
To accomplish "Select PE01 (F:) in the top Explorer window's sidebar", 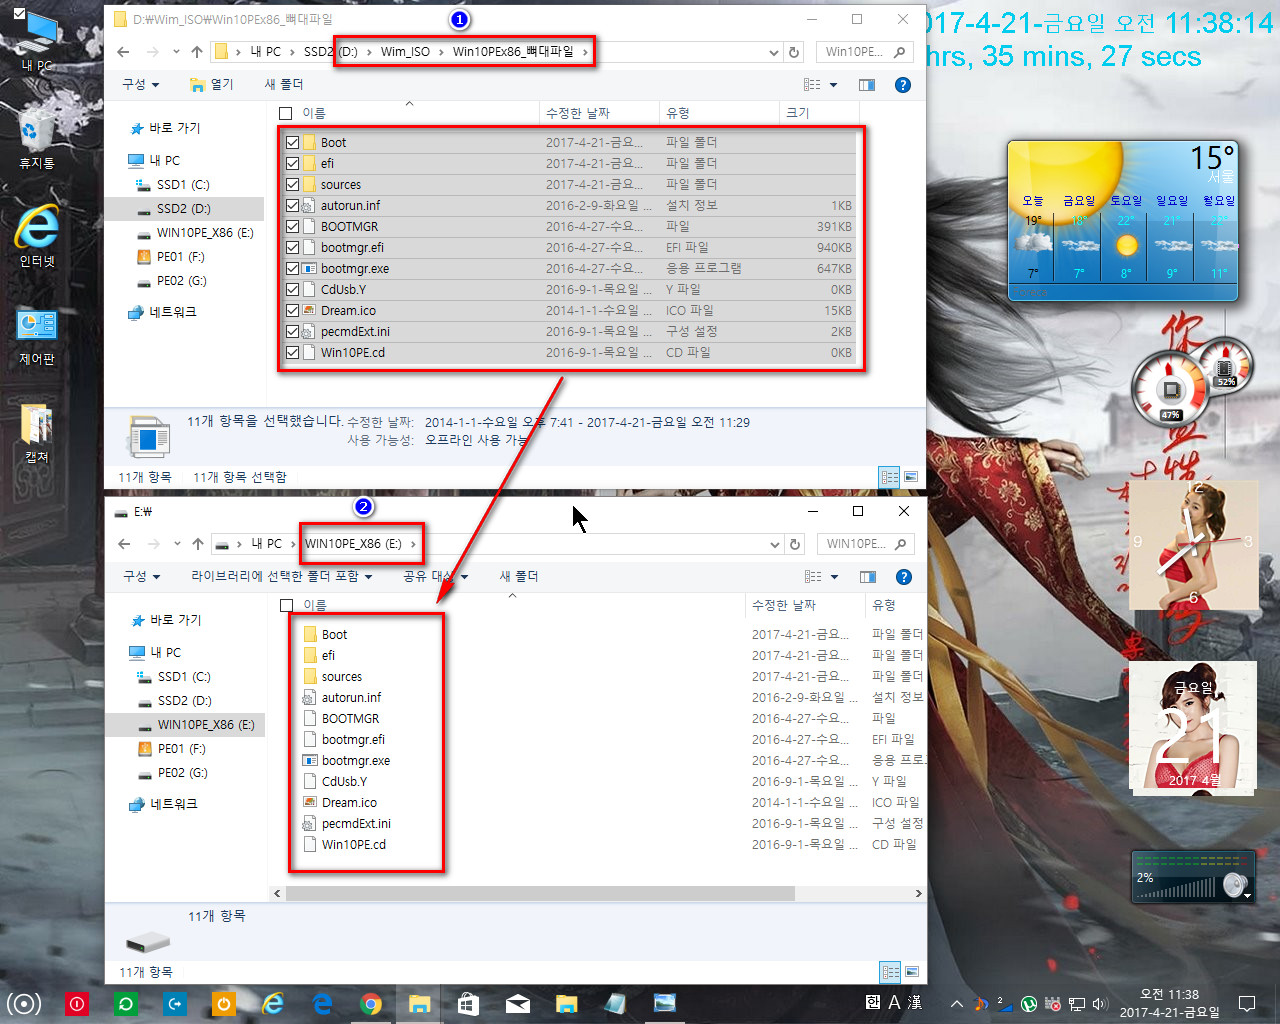I will [180, 257].
